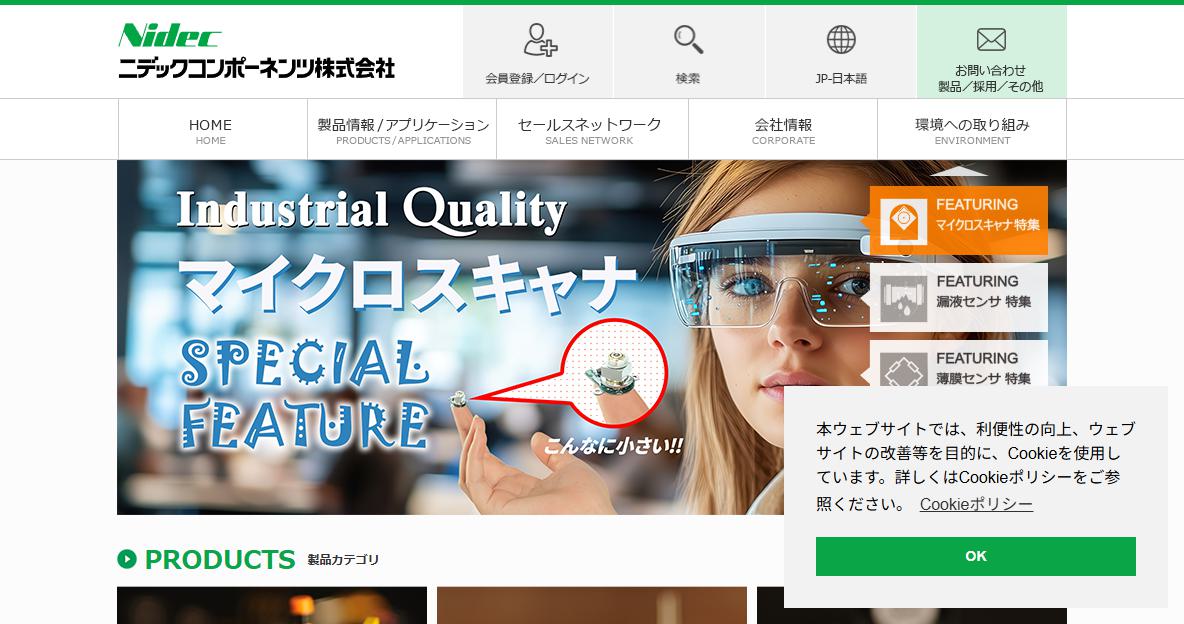Viewport: 1184px width, 624px height.
Task: Open contact via the envelope icon
Action: pyautogui.click(x=991, y=39)
